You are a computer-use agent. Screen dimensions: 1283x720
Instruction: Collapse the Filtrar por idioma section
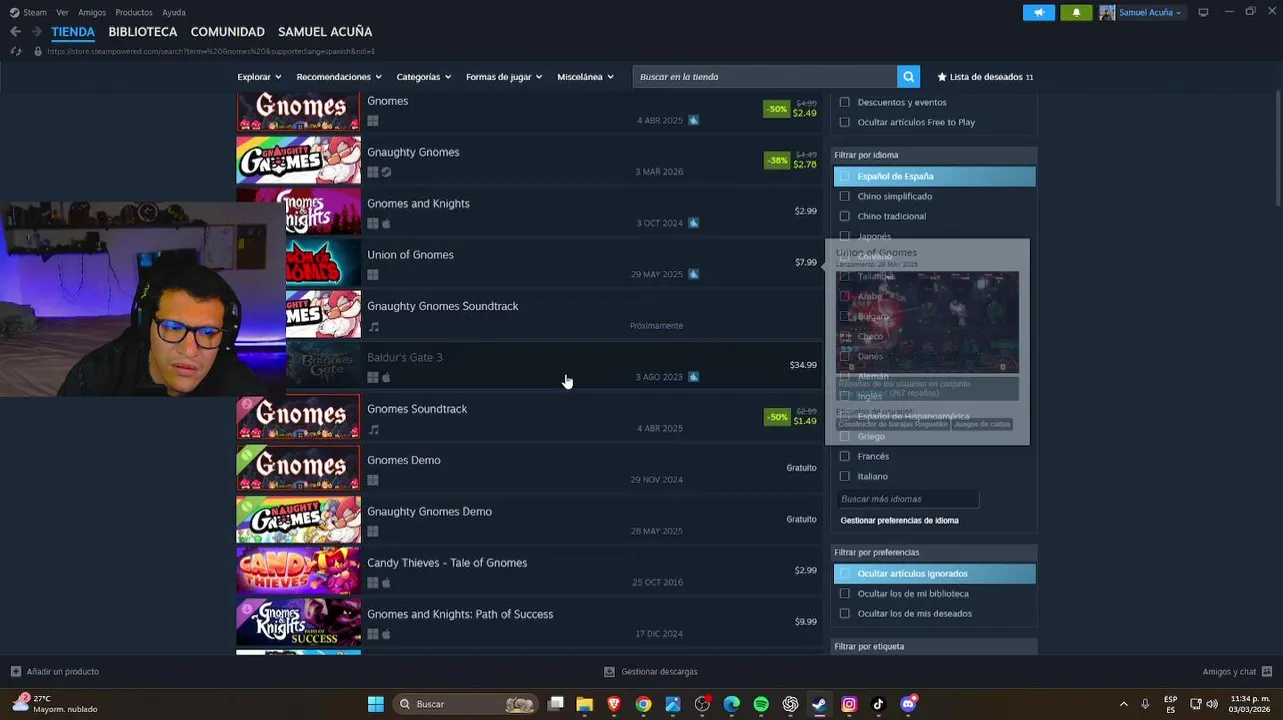935,155
